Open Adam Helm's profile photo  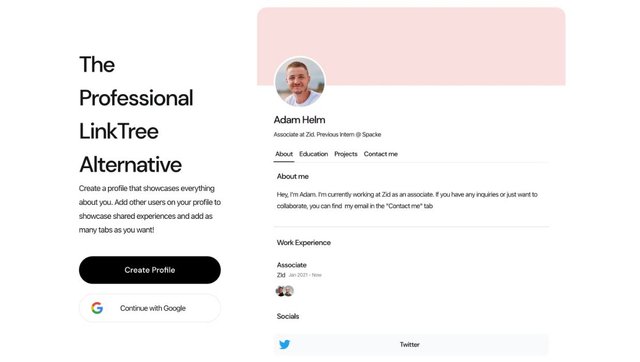[x=300, y=82]
